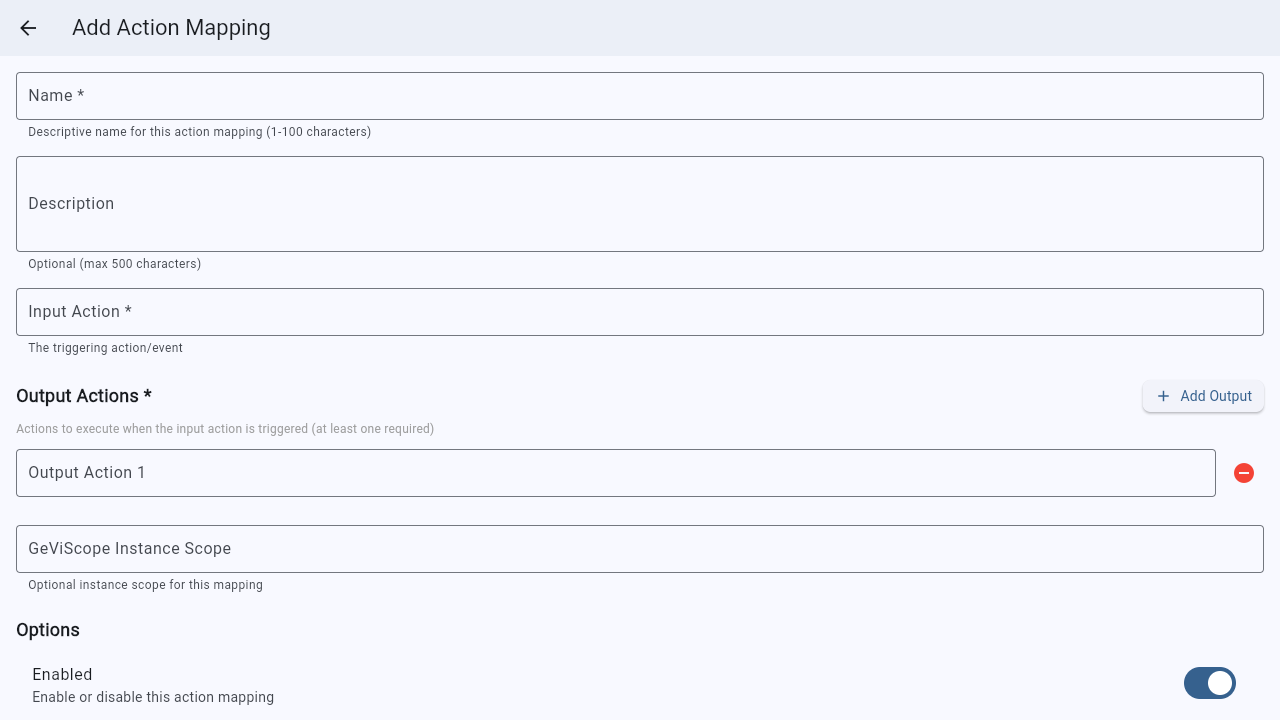Click the 'at least one required' helper text
1280x720 pixels.
[225, 429]
